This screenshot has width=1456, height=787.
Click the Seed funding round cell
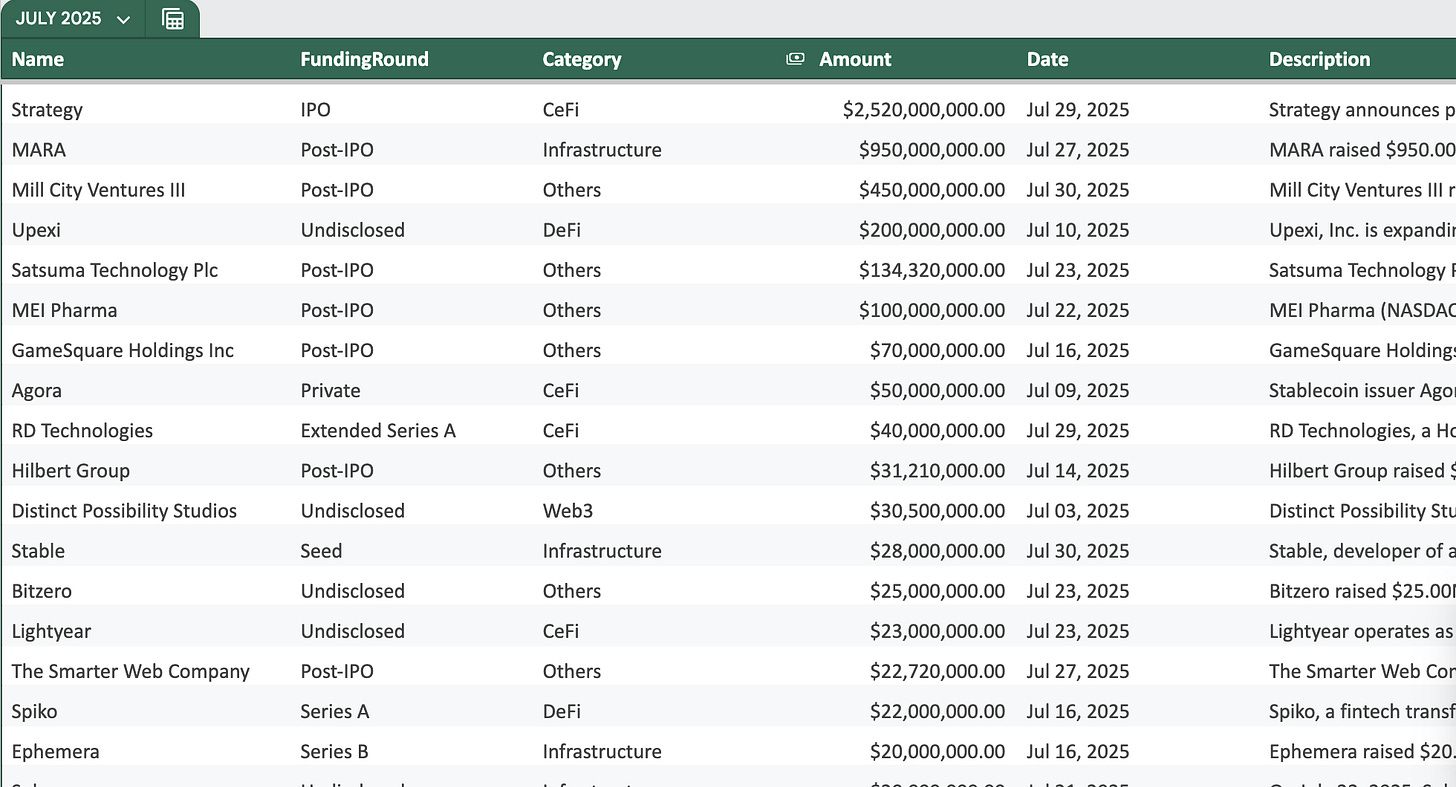click(x=321, y=550)
